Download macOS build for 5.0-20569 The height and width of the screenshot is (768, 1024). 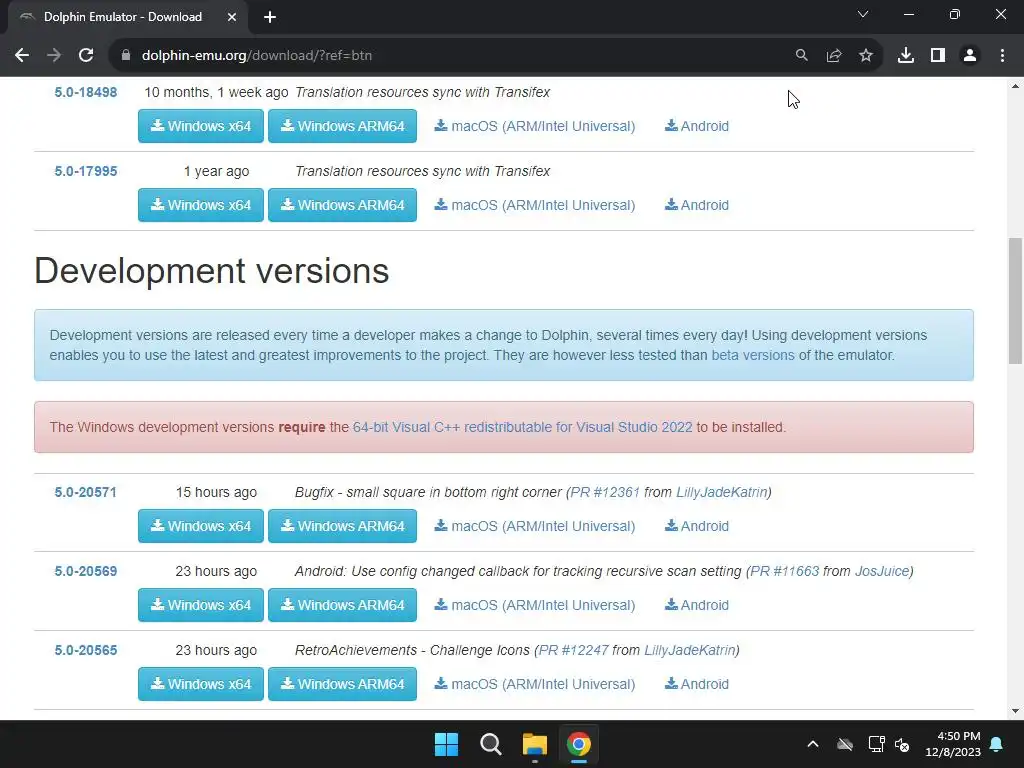(x=535, y=605)
